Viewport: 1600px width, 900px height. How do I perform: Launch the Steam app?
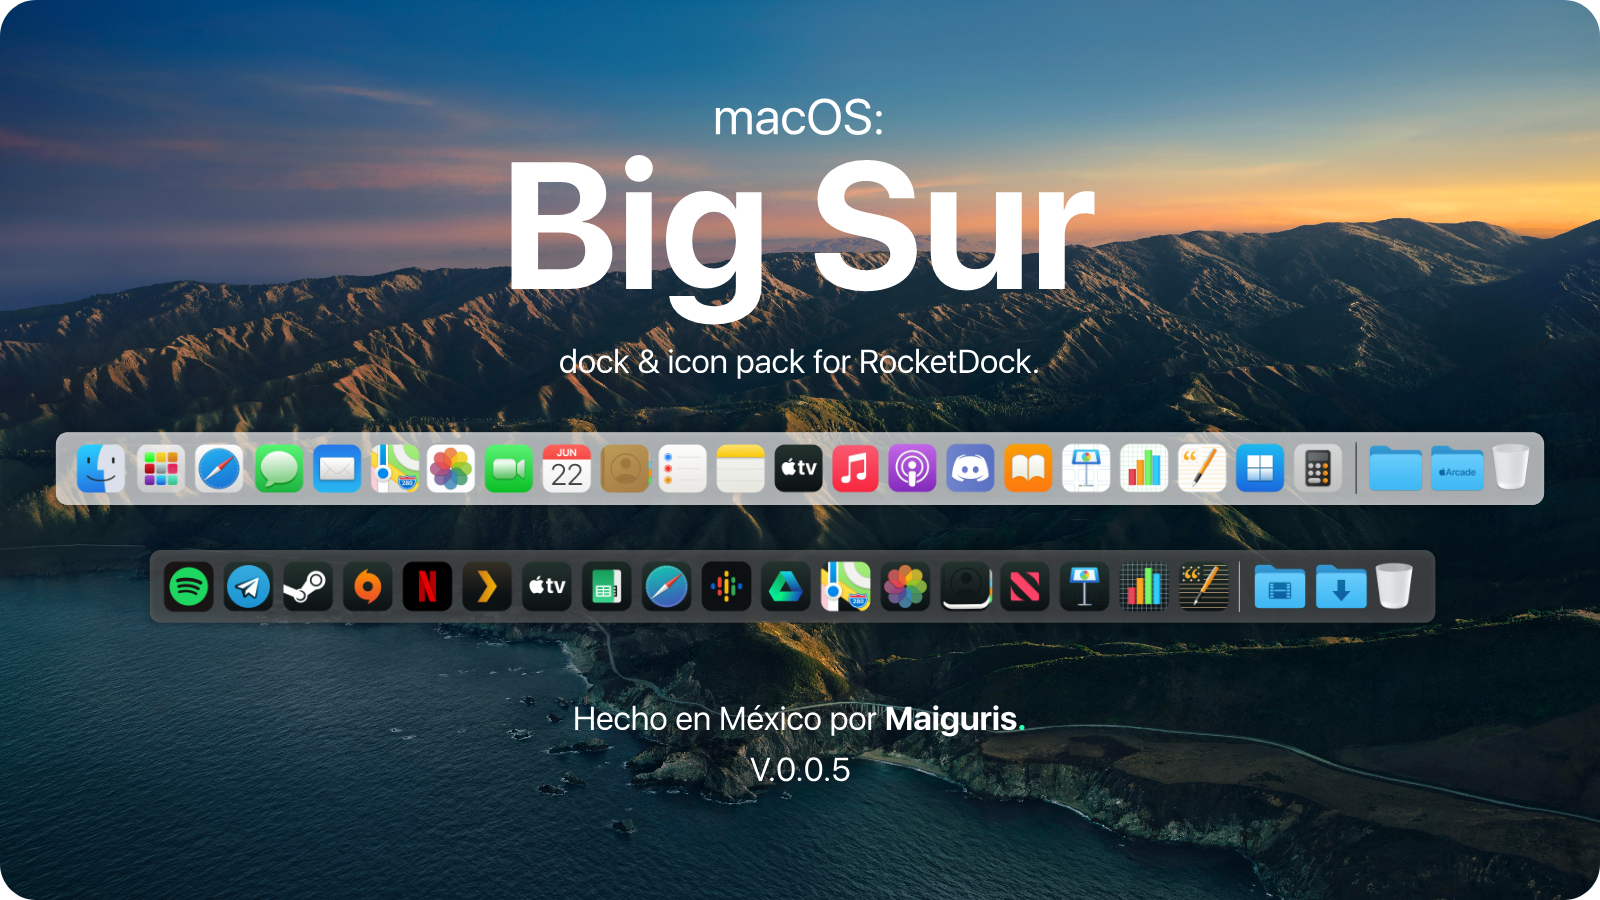coord(307,586)
